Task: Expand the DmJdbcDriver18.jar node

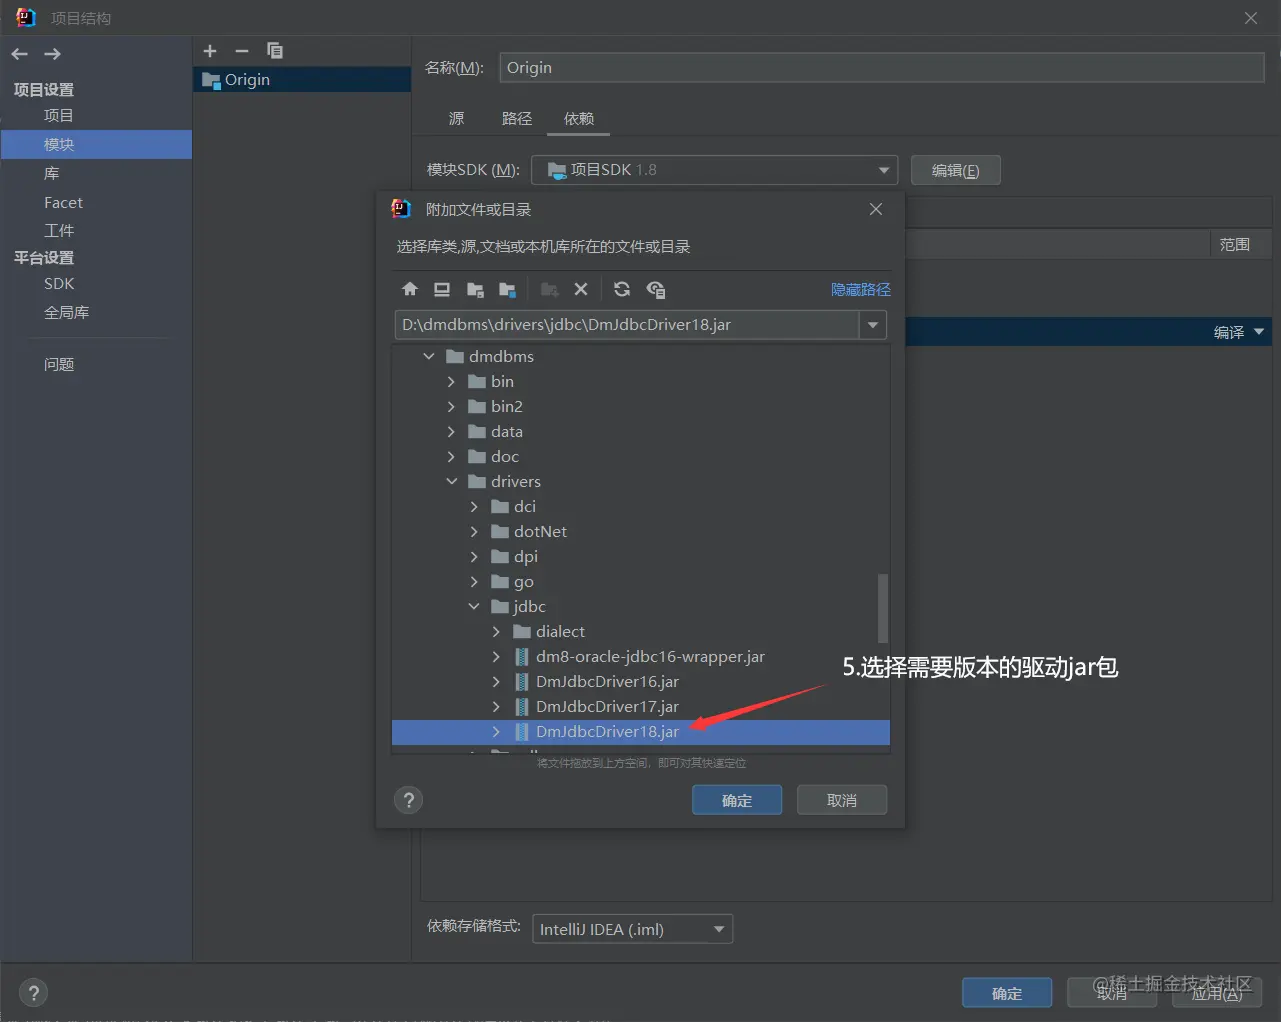Action: (x=496, y=732)
